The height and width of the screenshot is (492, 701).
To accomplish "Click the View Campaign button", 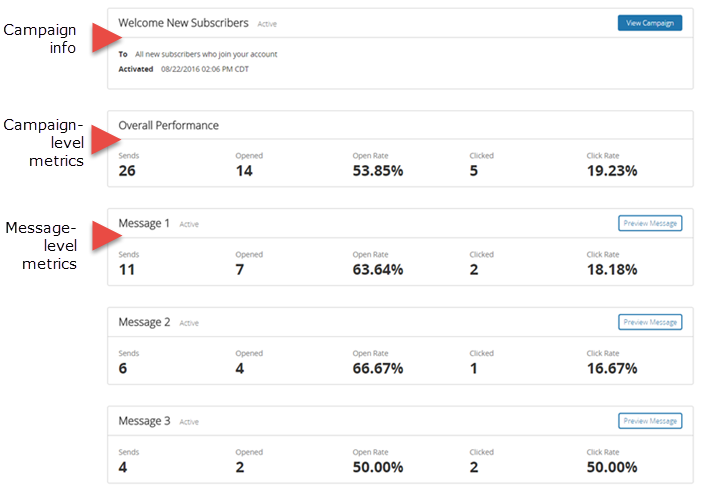I will (650, 23).
